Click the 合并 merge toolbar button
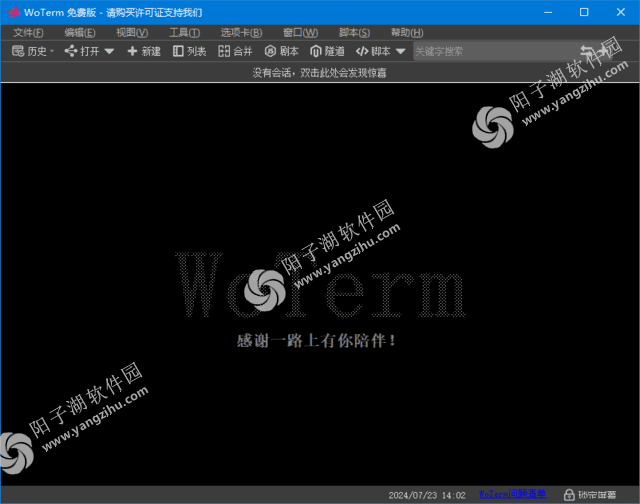640x504 pixels. (x=235, y=51)
